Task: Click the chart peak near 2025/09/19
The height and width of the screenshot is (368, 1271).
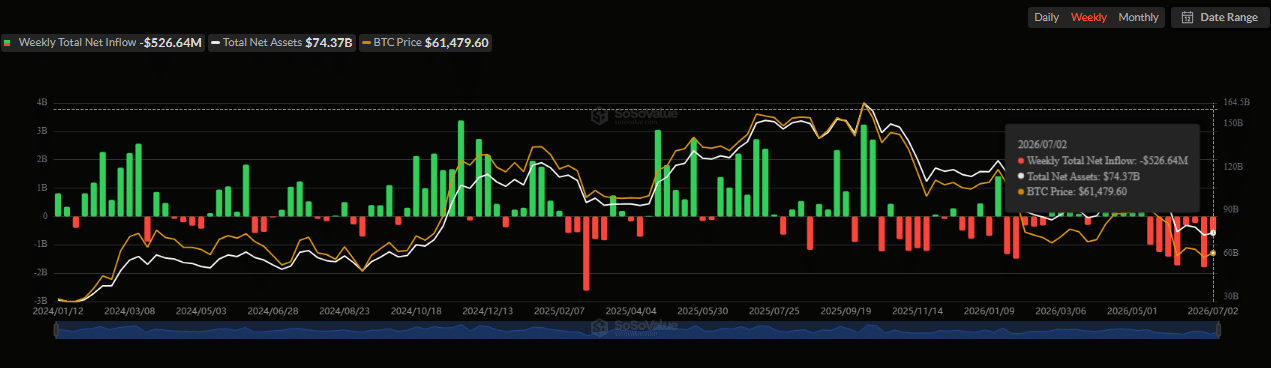Action: 864,103
